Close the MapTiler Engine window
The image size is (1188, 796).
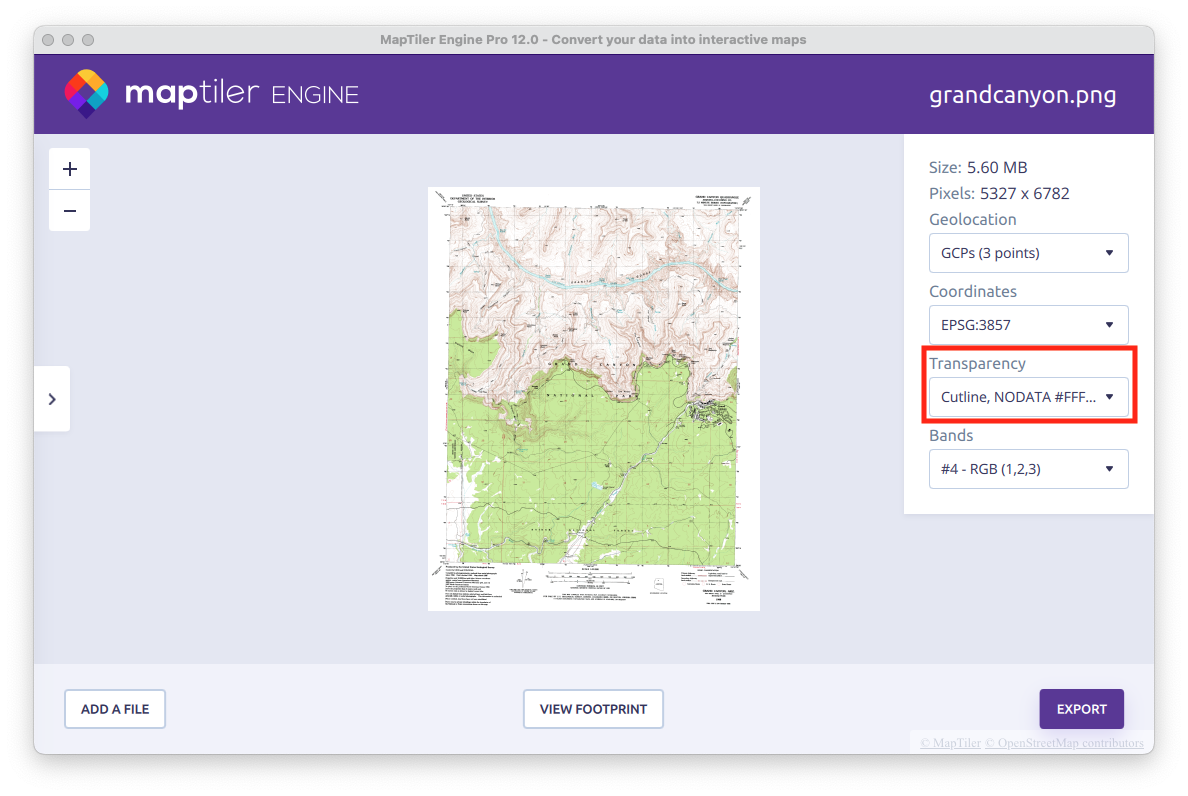(x=48, y=40)
